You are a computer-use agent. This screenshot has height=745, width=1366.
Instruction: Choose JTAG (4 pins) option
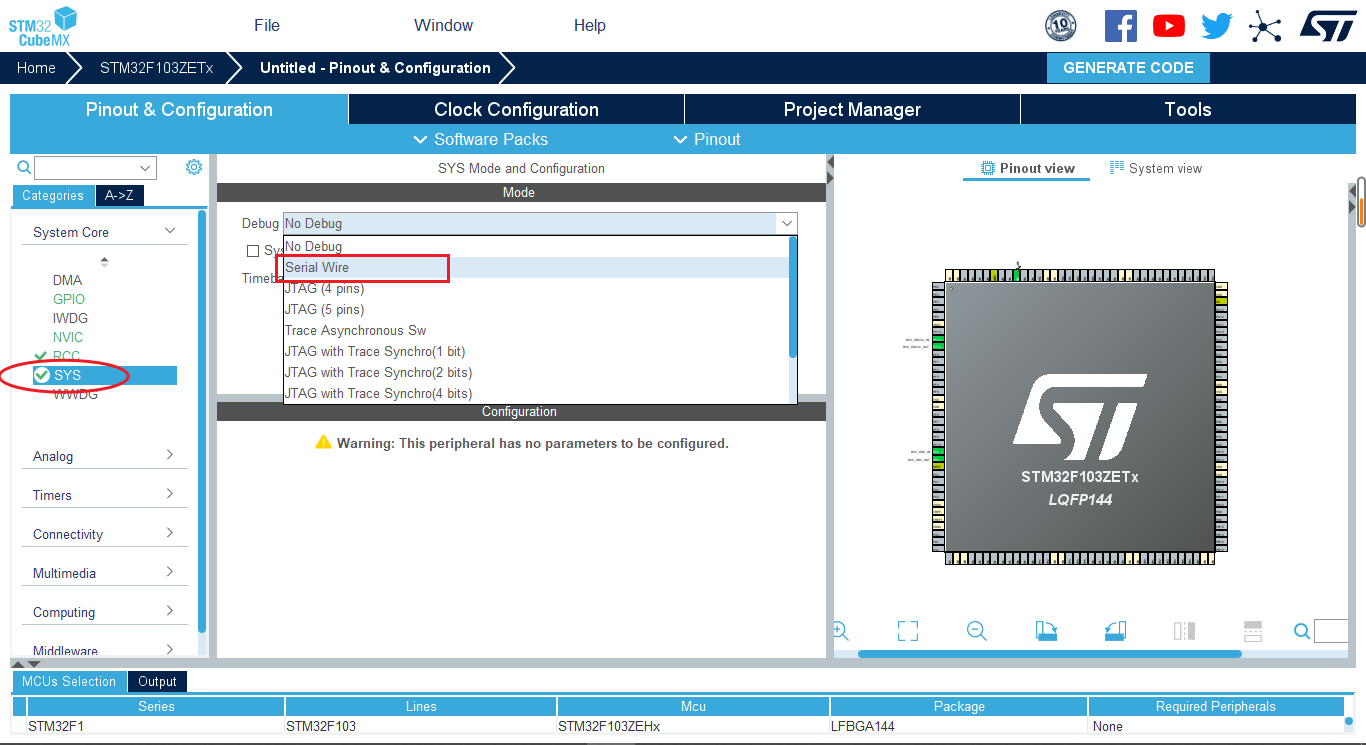click(x=536, y=288)
